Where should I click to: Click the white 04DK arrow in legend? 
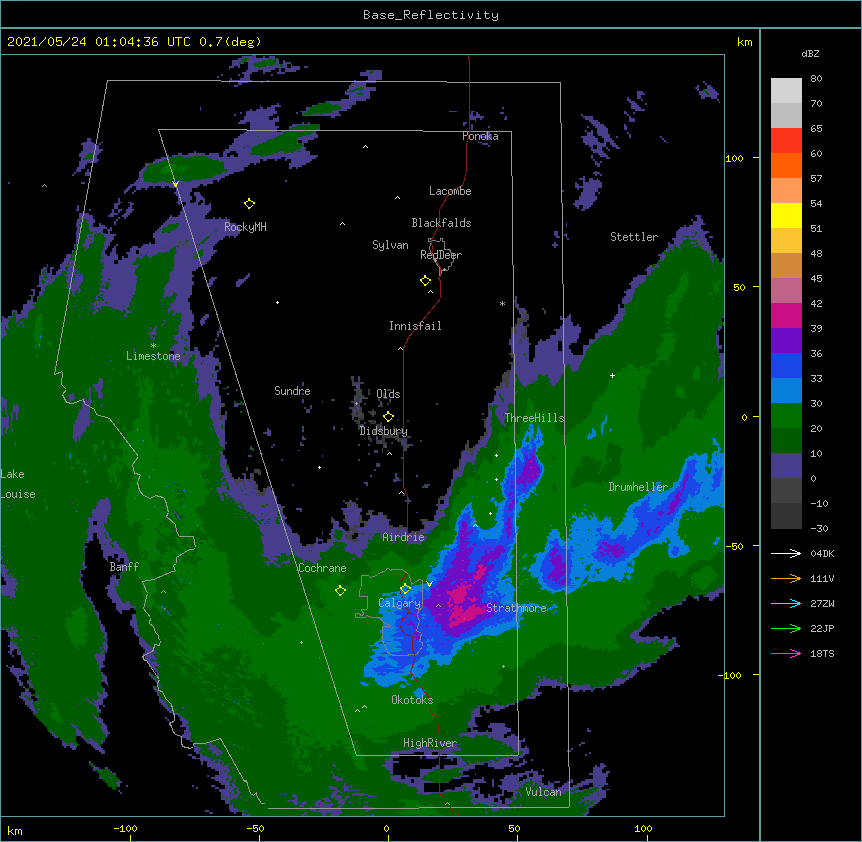pos(786,553)
